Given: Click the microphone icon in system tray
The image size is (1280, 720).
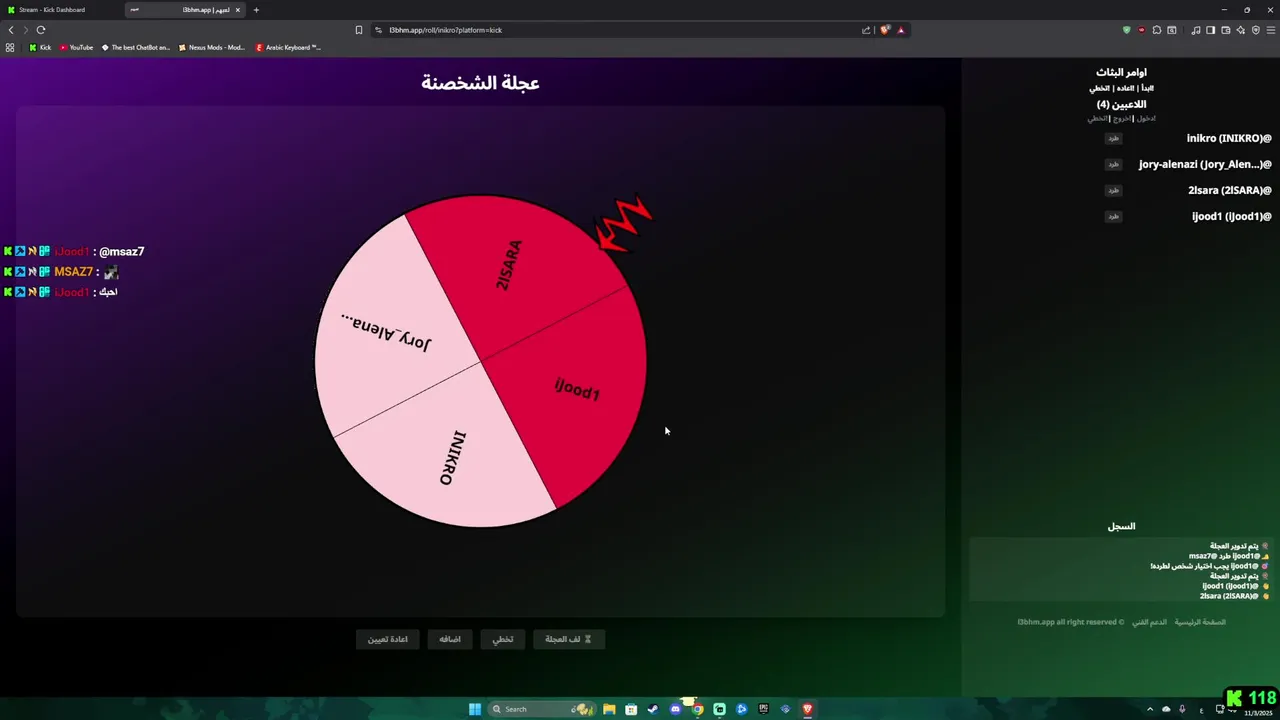Looking at the screenshot, I should click(x=1182, y=709).
